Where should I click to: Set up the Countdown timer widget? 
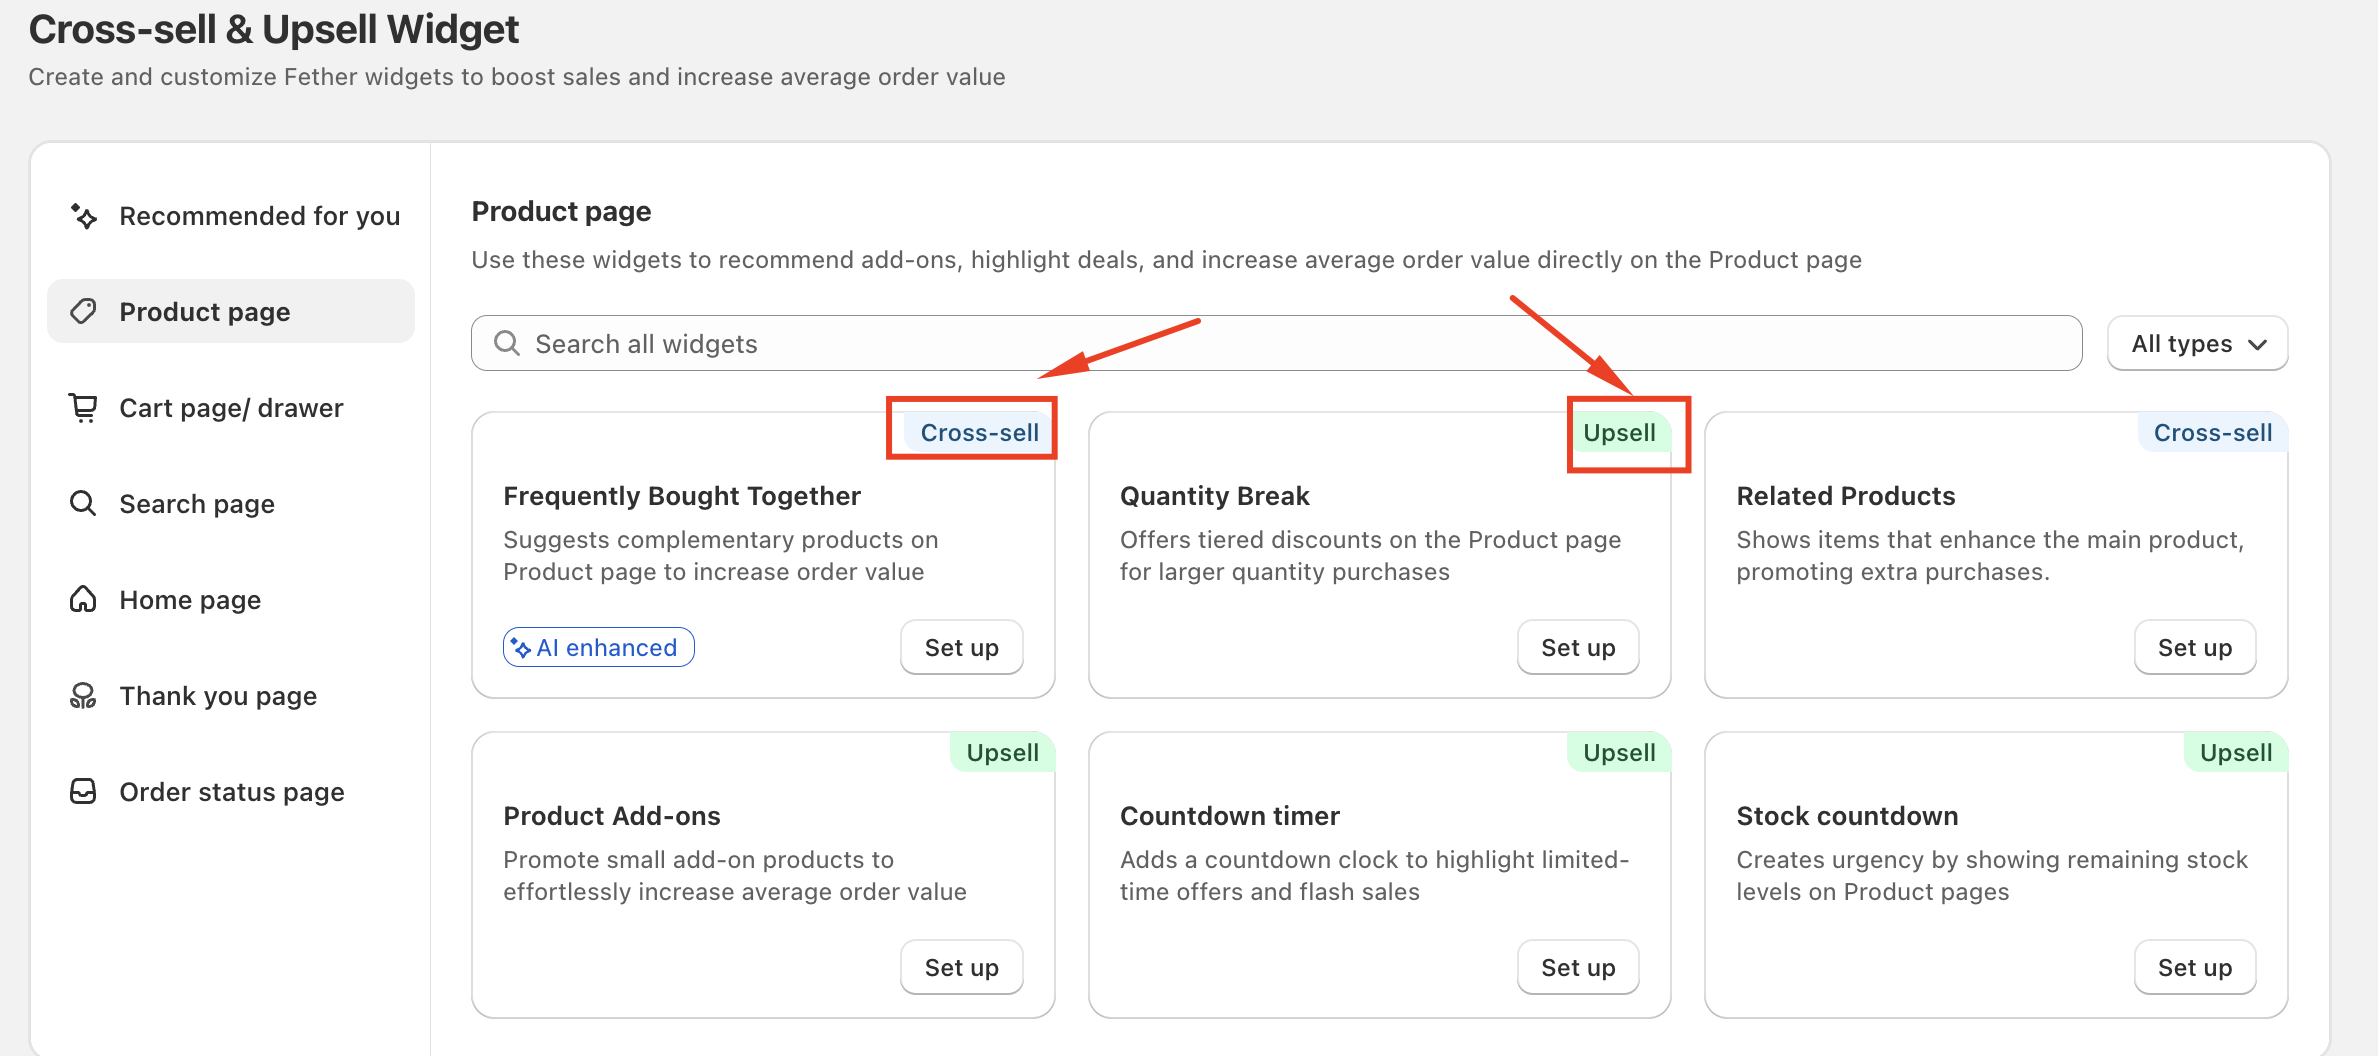1578,968
